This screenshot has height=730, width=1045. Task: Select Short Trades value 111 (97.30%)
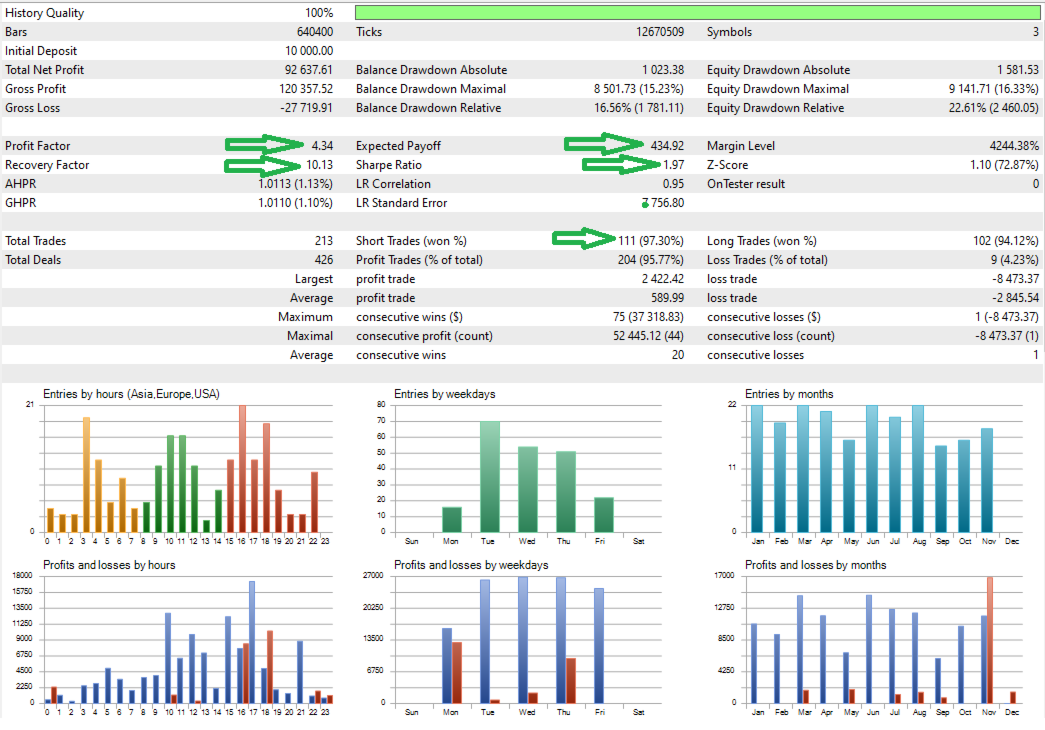pos(650,241)
